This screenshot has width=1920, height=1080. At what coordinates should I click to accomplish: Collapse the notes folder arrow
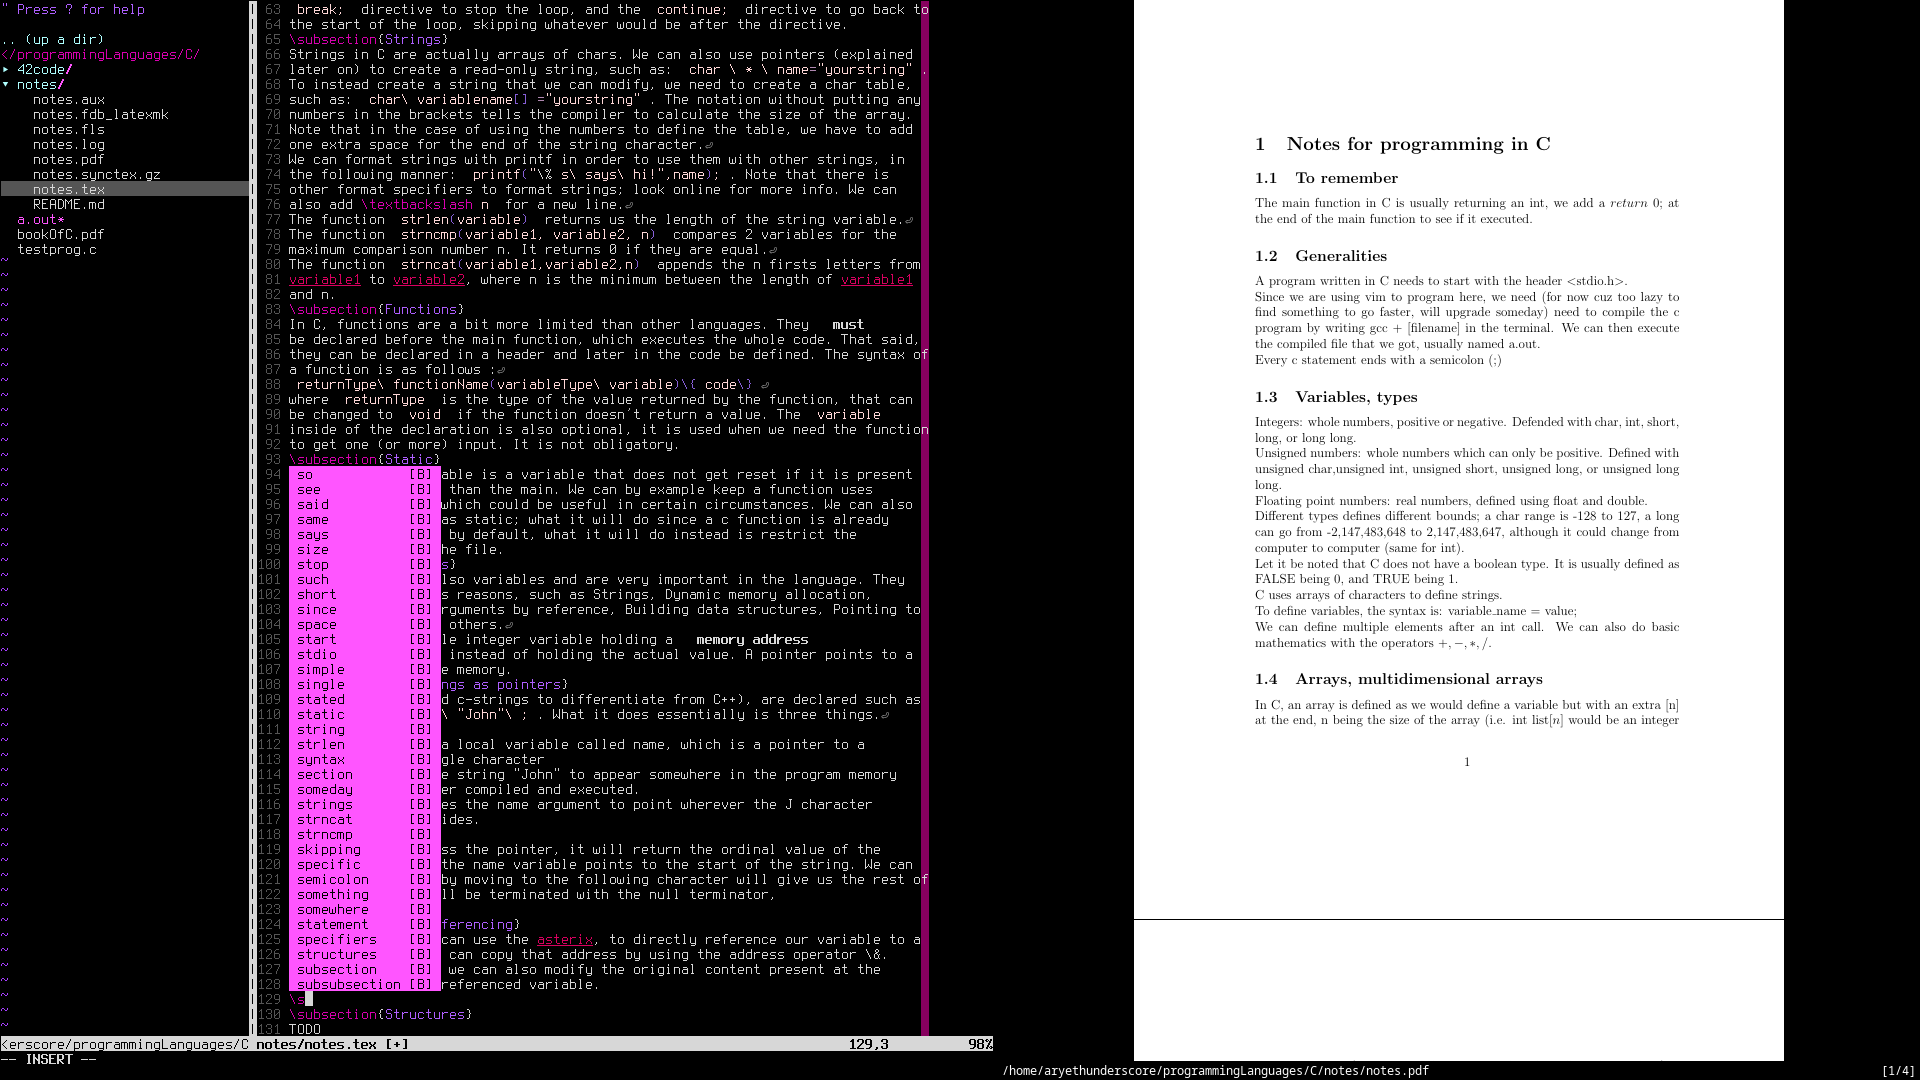tap(6, 85)
